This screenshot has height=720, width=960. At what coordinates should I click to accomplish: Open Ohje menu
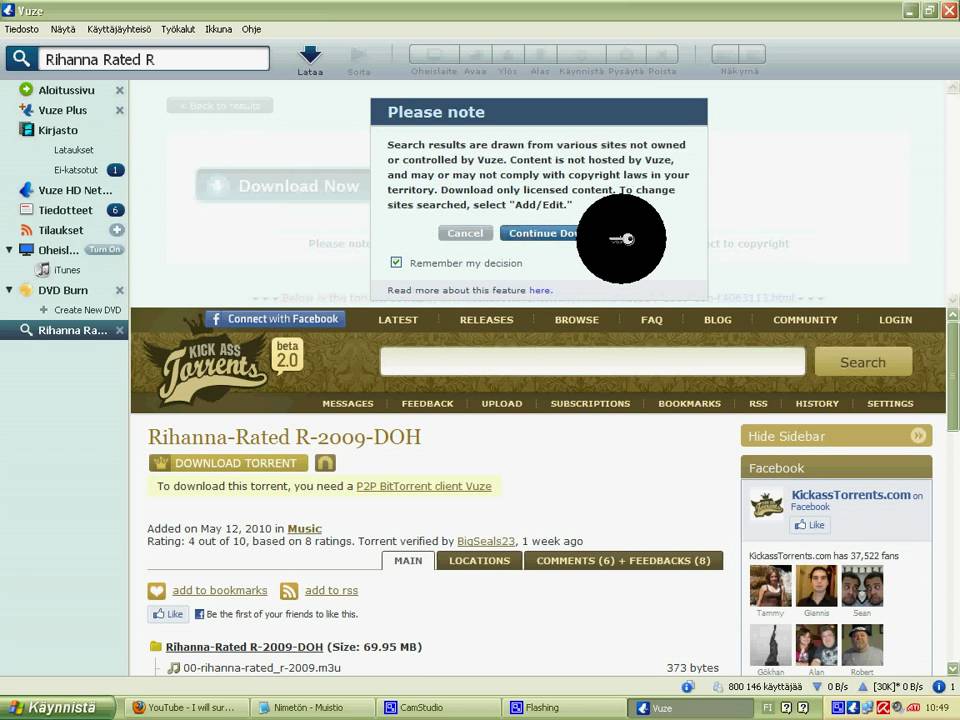pyautogui.click(x=251, y=29)
